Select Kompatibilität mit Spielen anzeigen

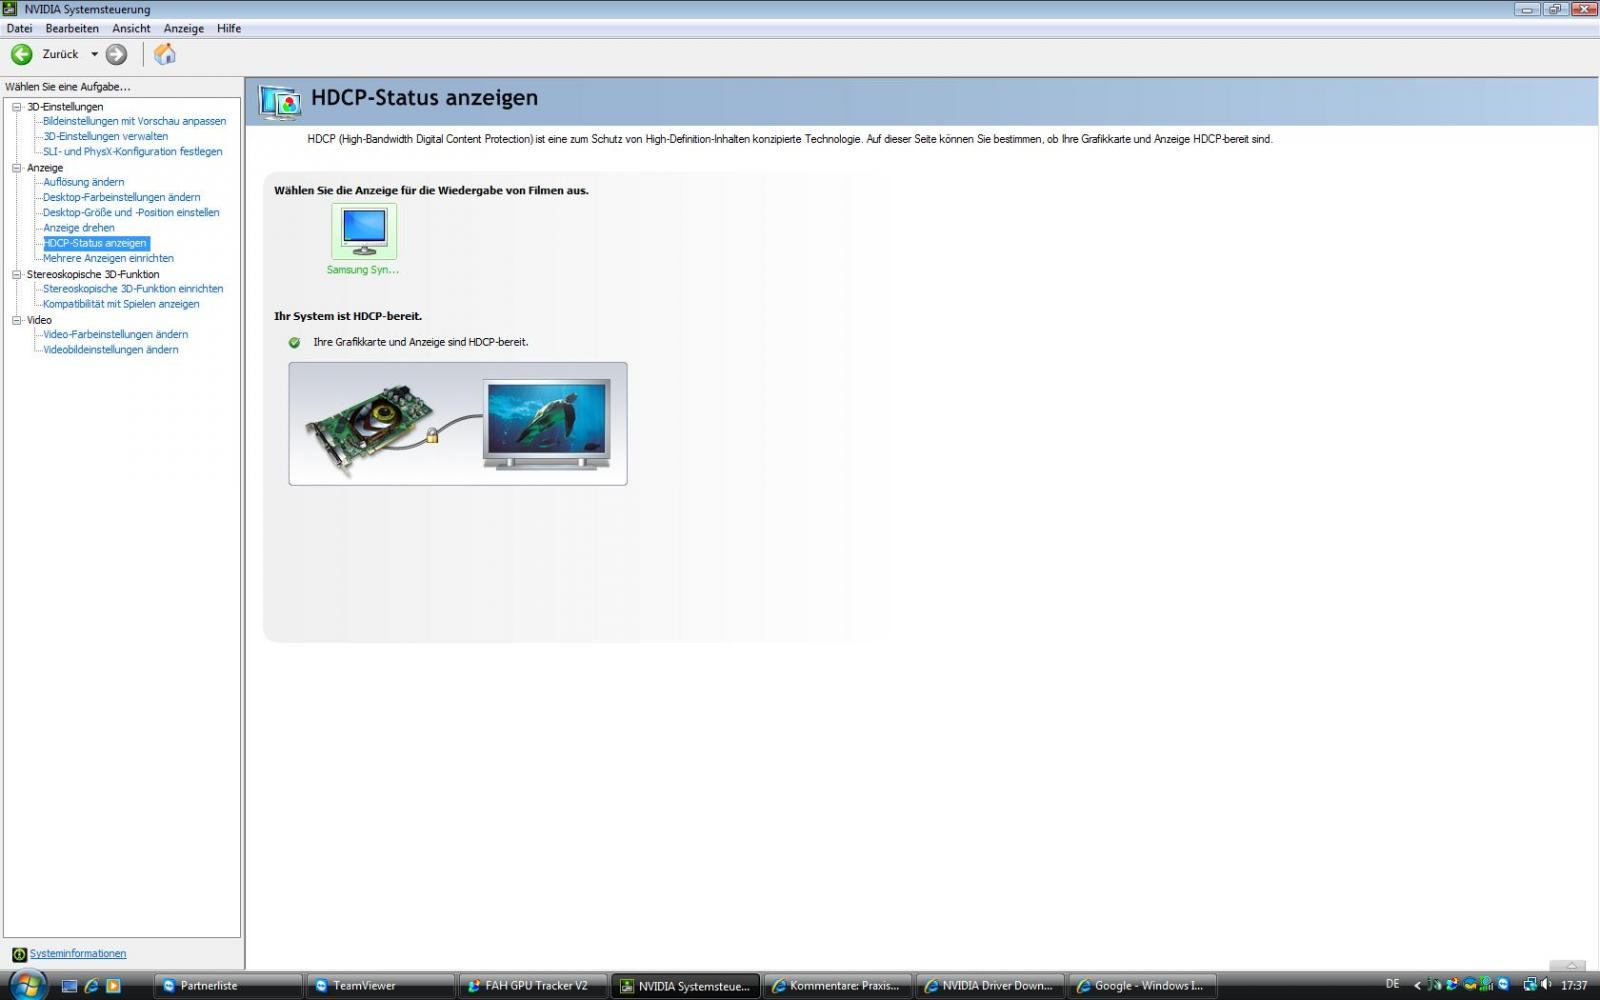(121, 303)
